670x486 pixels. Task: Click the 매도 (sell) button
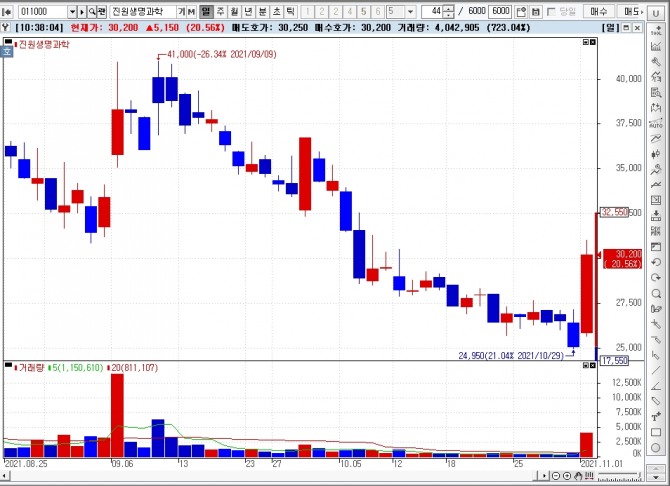[632, 12]
